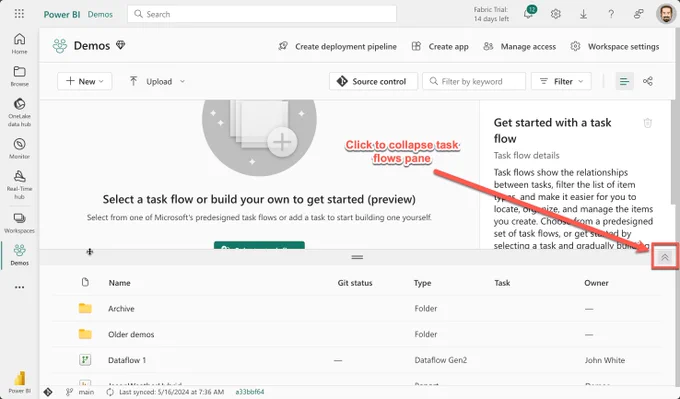Open the Older demos folder
Screen dimensions: 680x399
131,334
